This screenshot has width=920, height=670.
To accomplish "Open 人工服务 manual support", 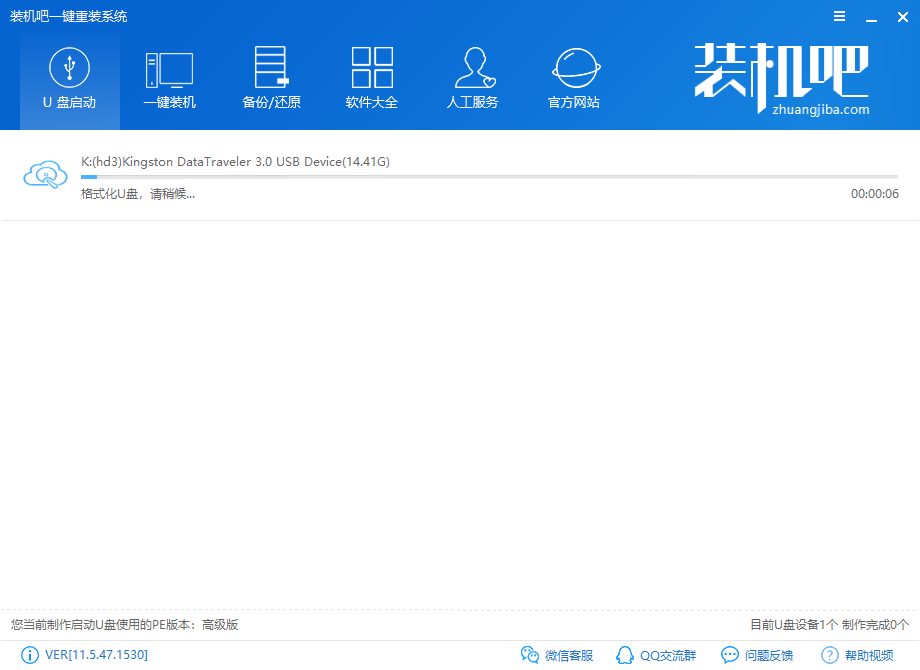I will pyautogui.click(x=472, y=79).
